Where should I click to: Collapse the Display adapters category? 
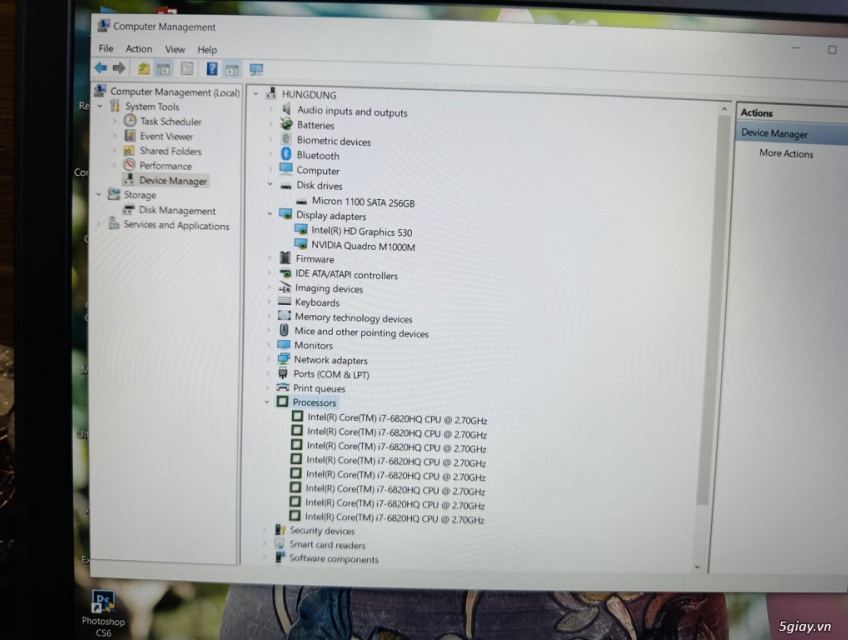270,215
